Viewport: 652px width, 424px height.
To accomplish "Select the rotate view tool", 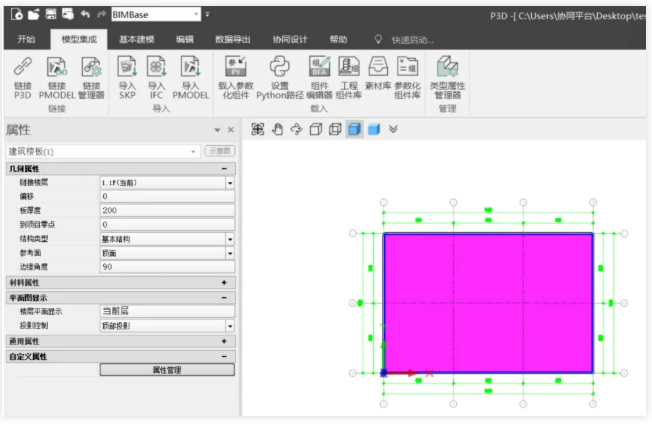I will pyautogui.click(x=296, y=129).
